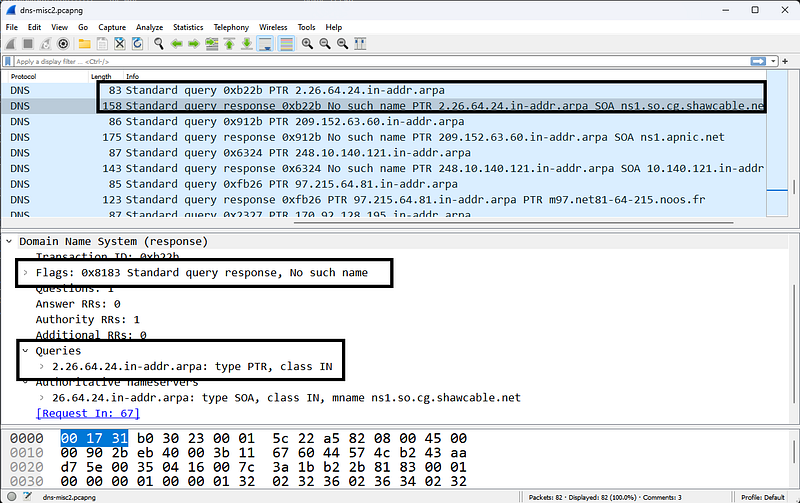This screenshot has height=503, width=800.
Task: Open a capture file via folder icon
Action: (85, 44)
